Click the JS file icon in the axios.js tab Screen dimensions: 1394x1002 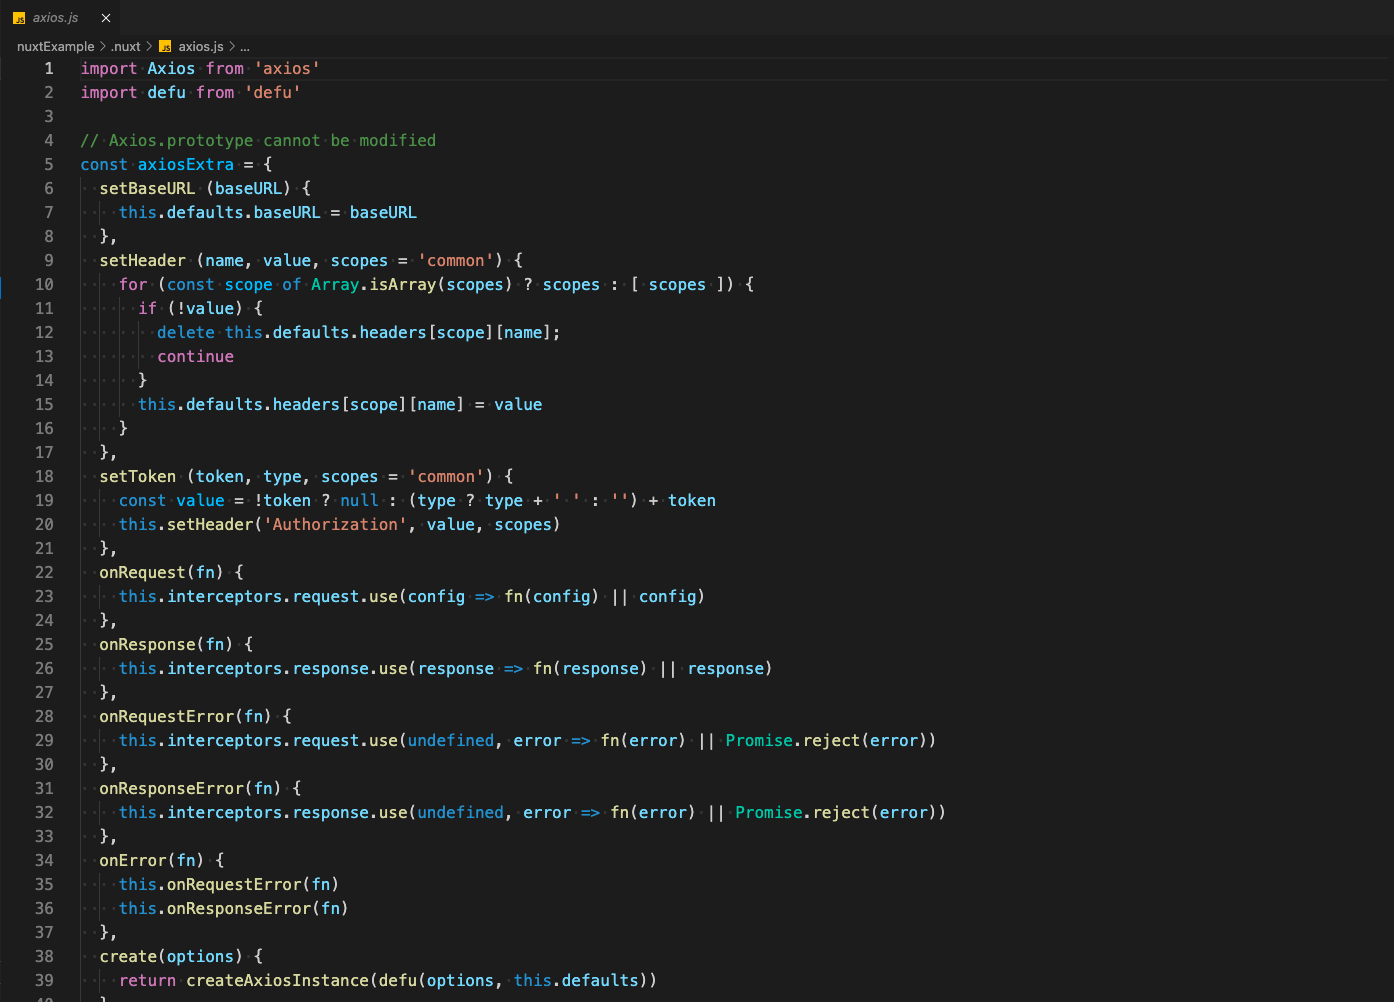coord(19,18)
